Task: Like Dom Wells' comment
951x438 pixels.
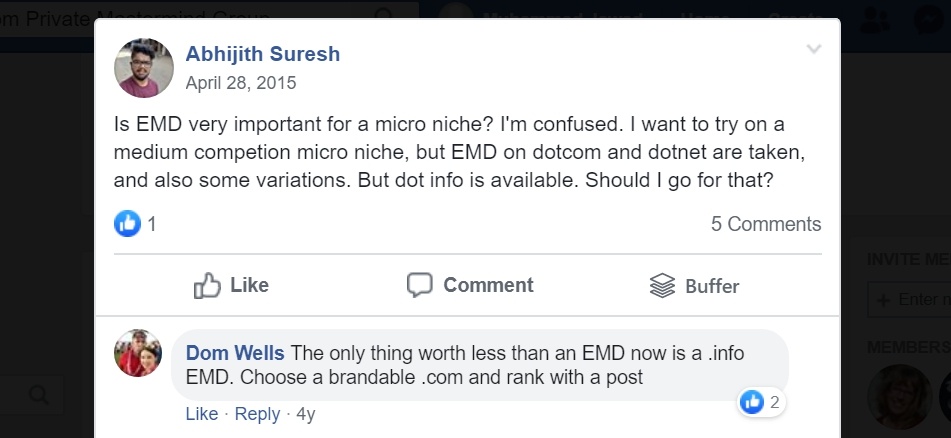Action: (x=201, y=414)
